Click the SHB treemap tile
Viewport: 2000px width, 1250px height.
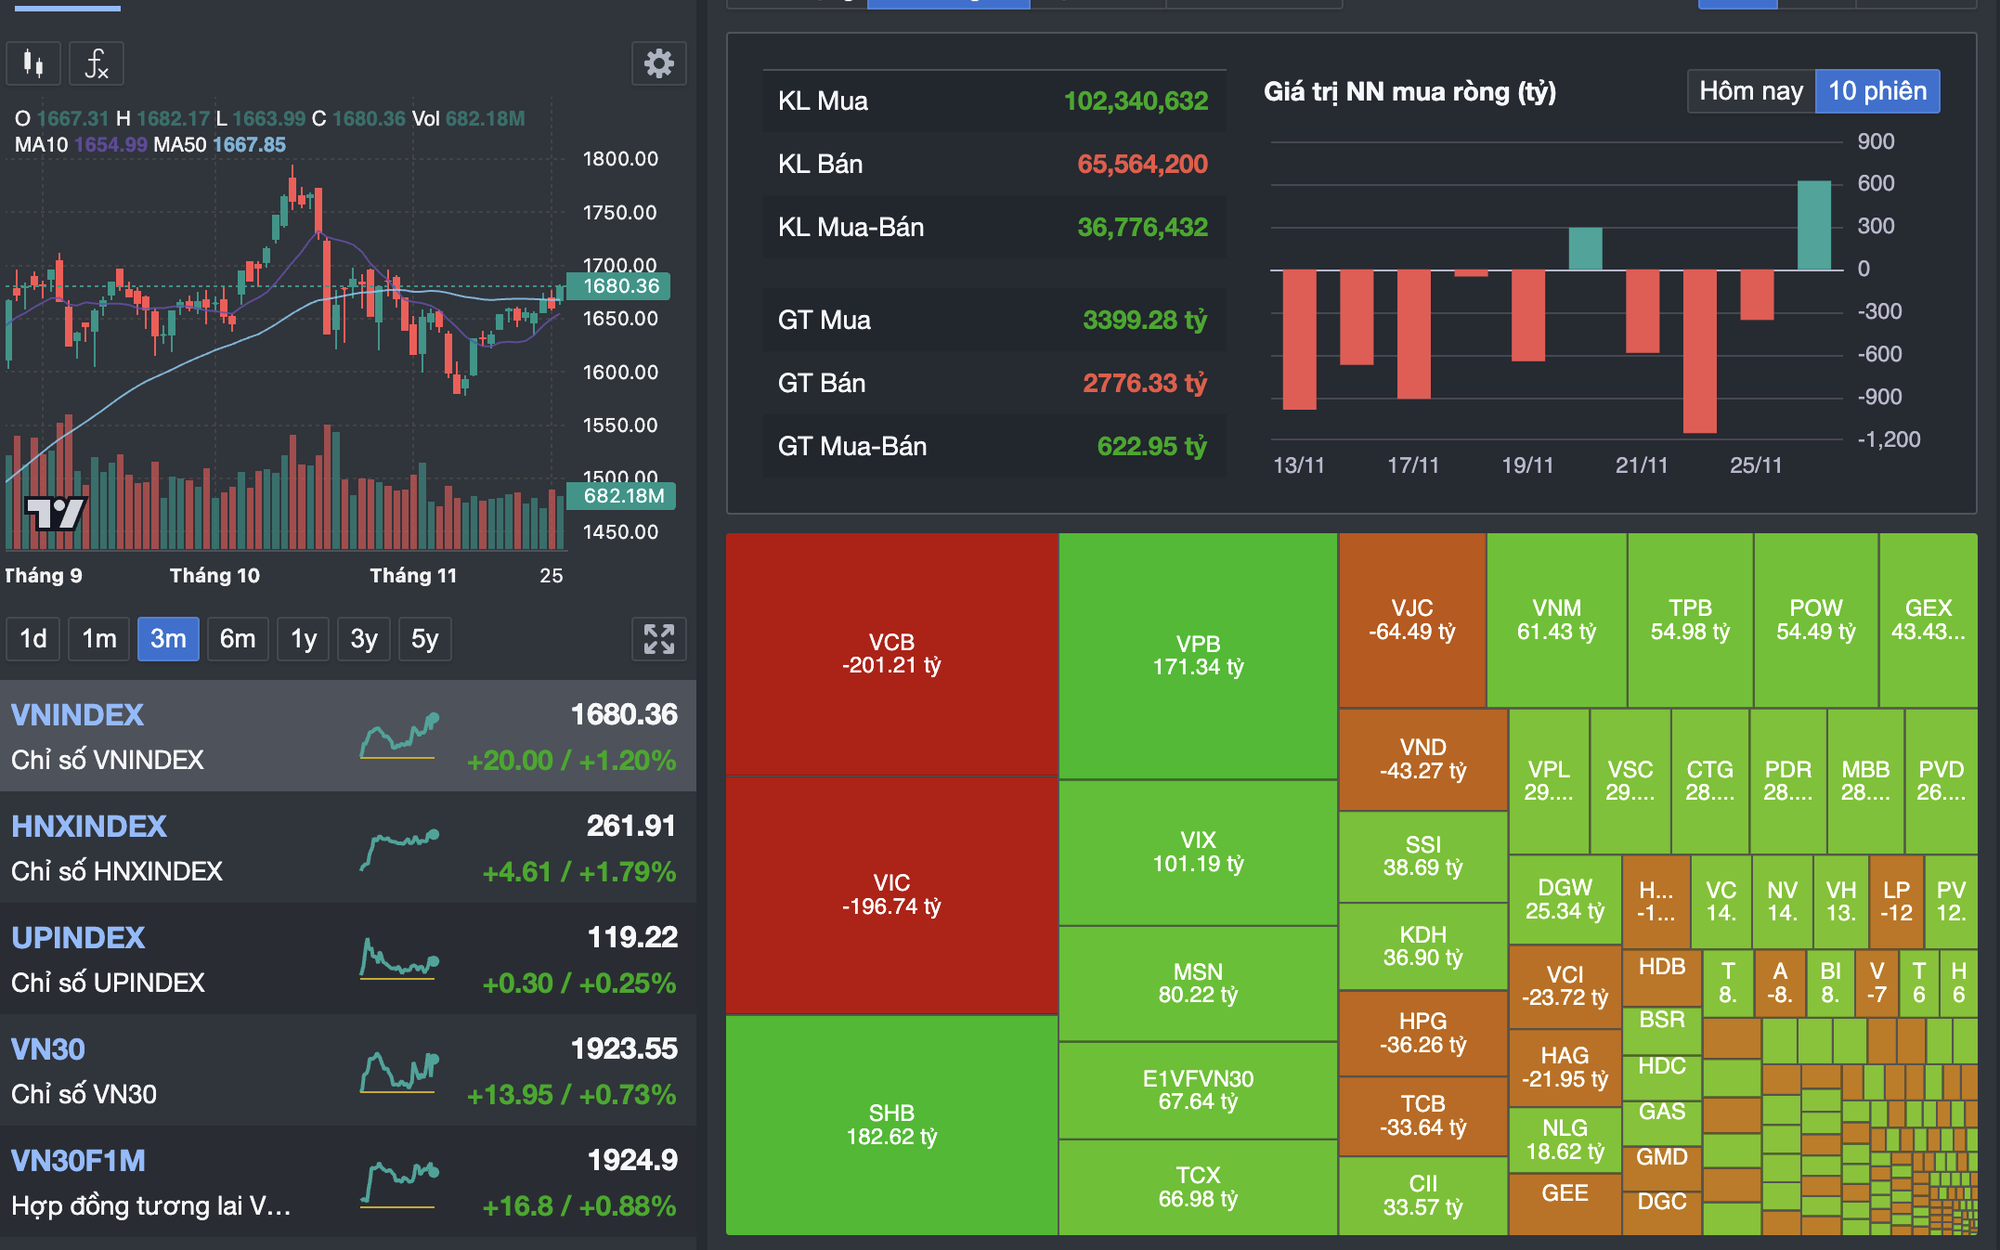click(892, 1125)
